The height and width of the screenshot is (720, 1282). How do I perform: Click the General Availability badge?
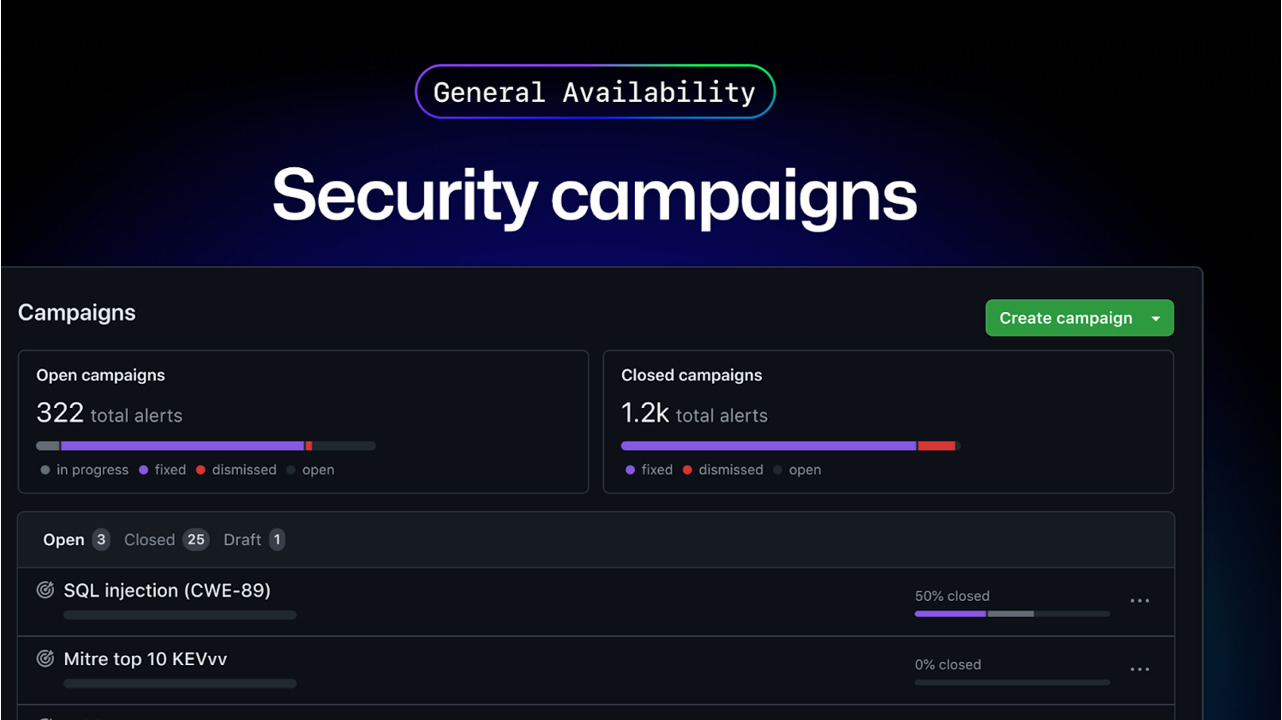click(594, 92)
